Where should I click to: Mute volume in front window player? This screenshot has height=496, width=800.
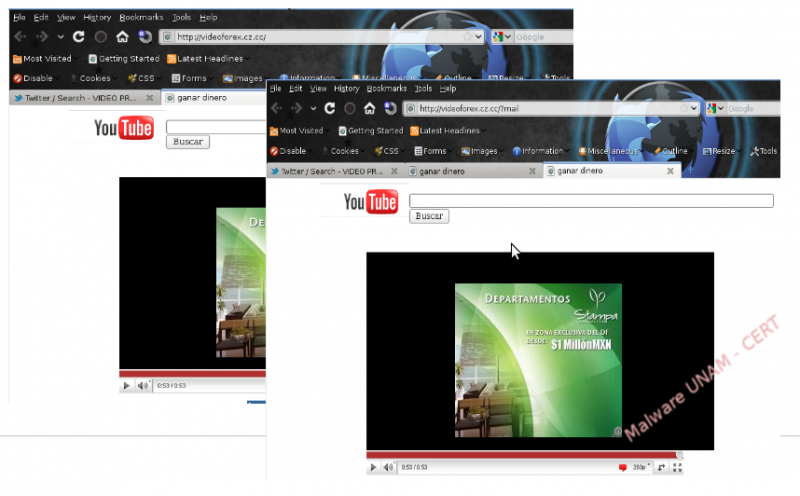(x=389, y=467)
